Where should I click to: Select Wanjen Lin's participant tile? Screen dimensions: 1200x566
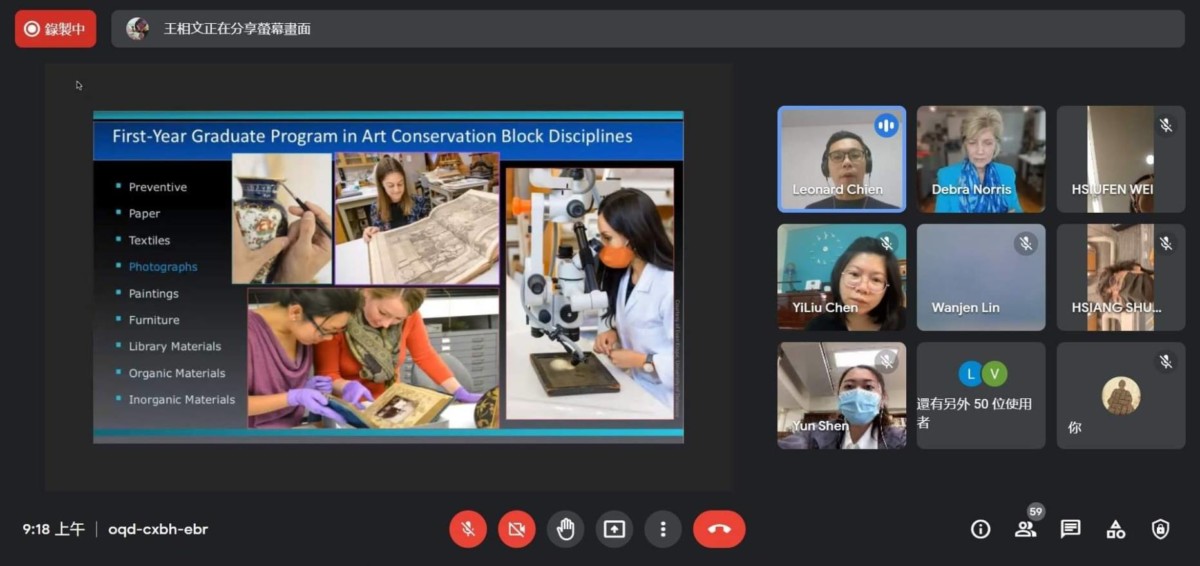point(981,277)
